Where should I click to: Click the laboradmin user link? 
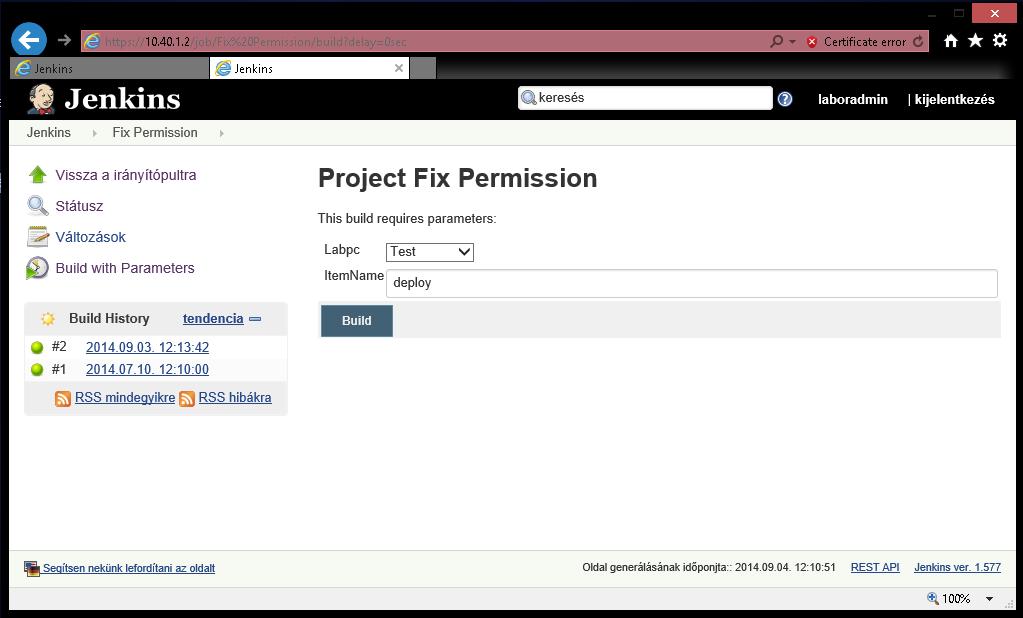(x=853, y=99)
